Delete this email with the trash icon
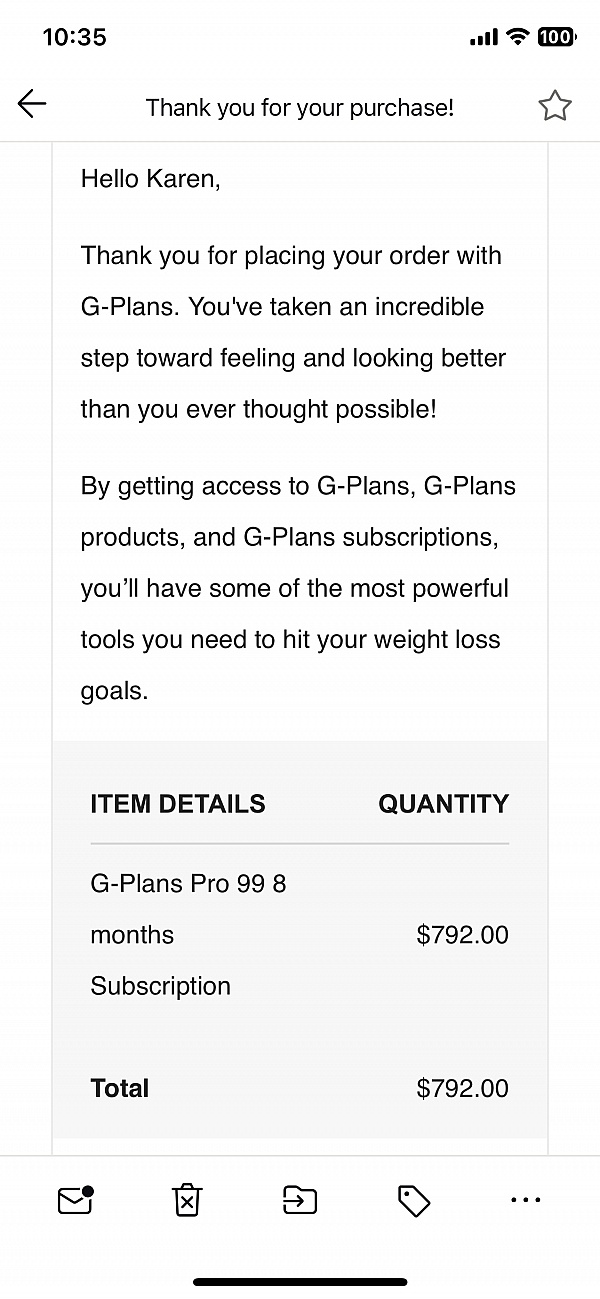 click(186, 1200)
